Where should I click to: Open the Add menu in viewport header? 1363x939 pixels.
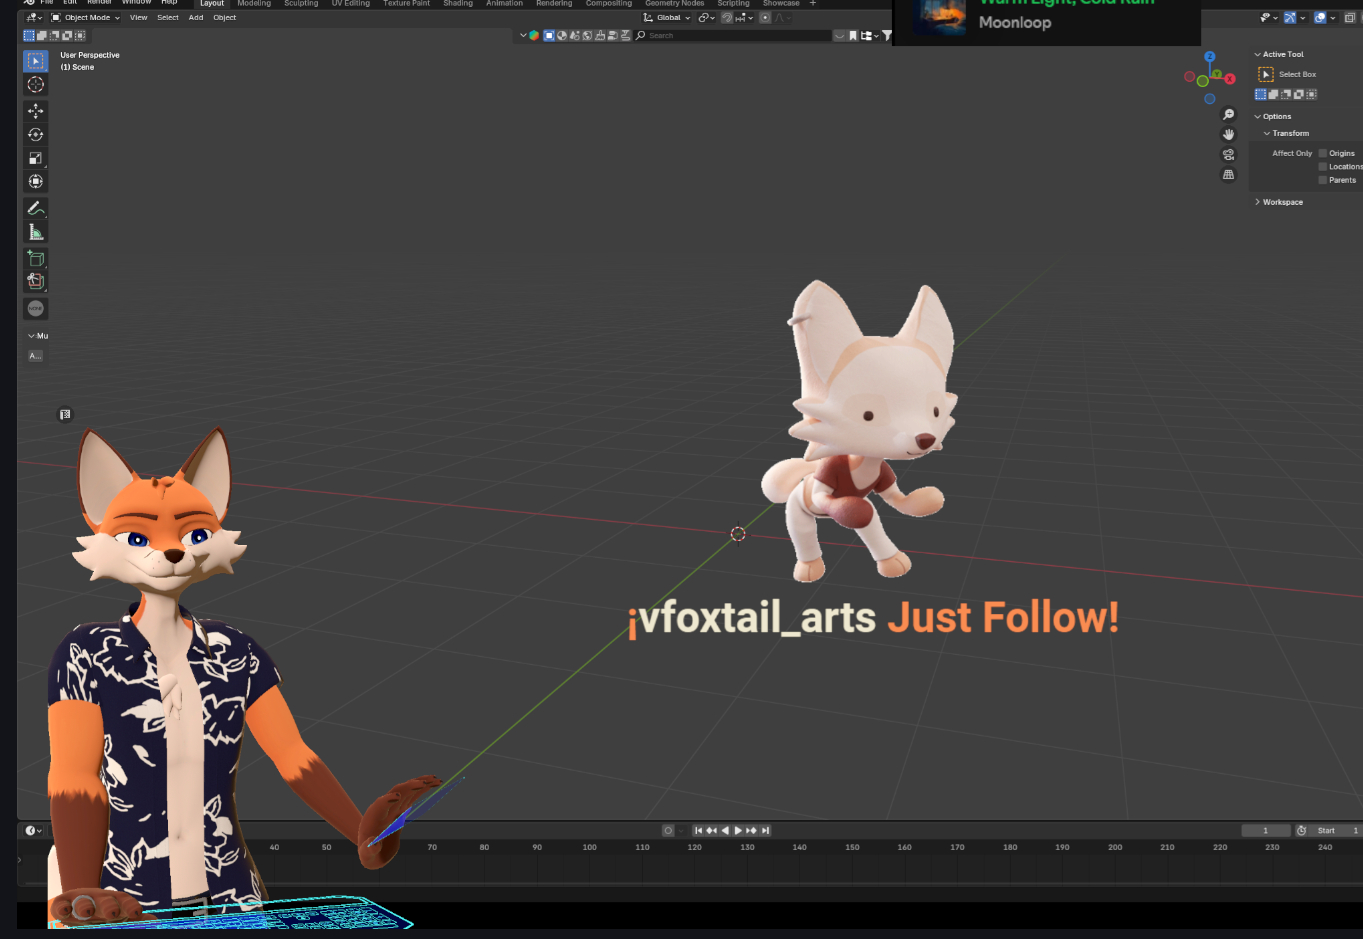(196, 18)
